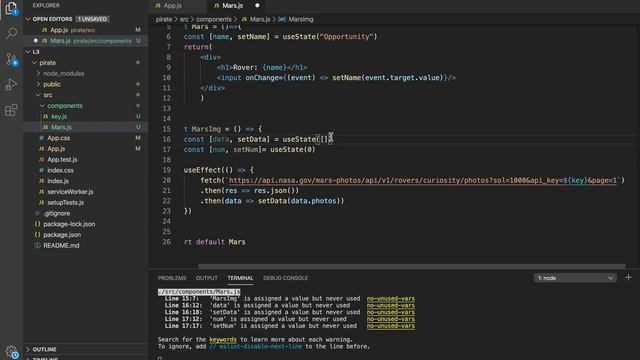Expand the node_modules folder
Image resolution: width=640 pixels, height=360 pixels.
pos(38,73)
